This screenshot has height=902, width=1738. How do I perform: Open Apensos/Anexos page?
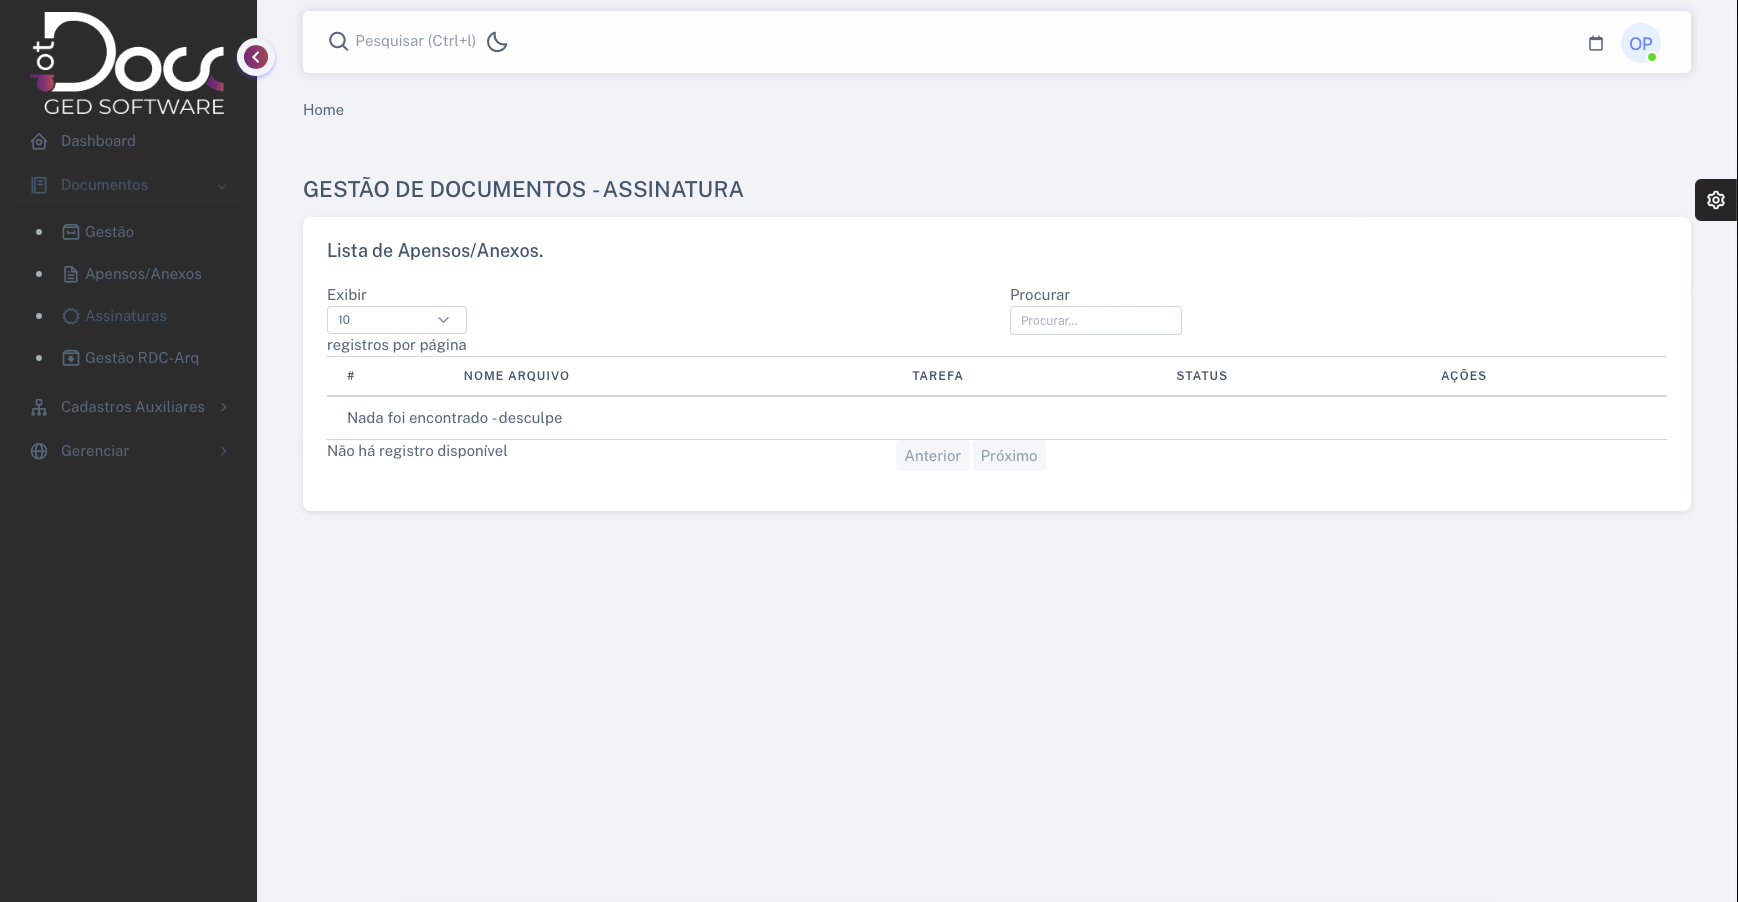(143, 274)
